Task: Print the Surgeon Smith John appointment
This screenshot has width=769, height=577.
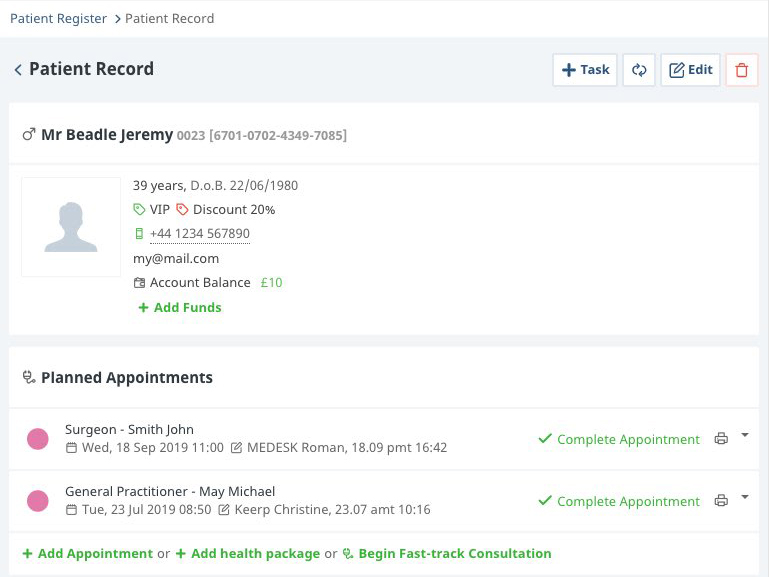Action: (721, 439)
